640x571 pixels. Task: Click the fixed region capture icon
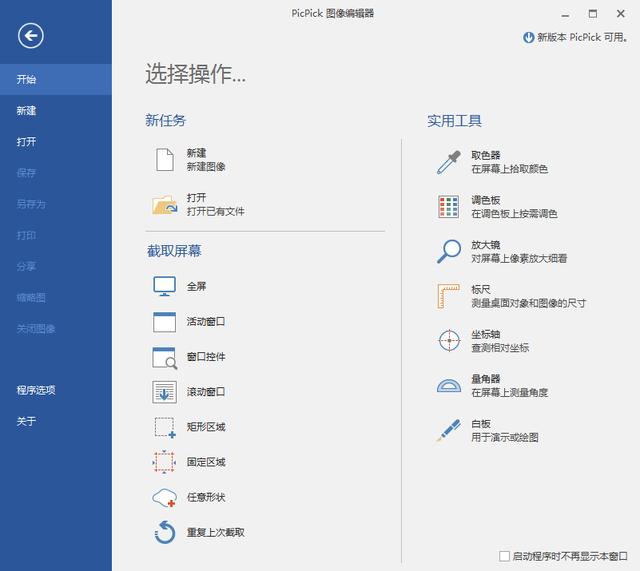(x=164, y=462)
